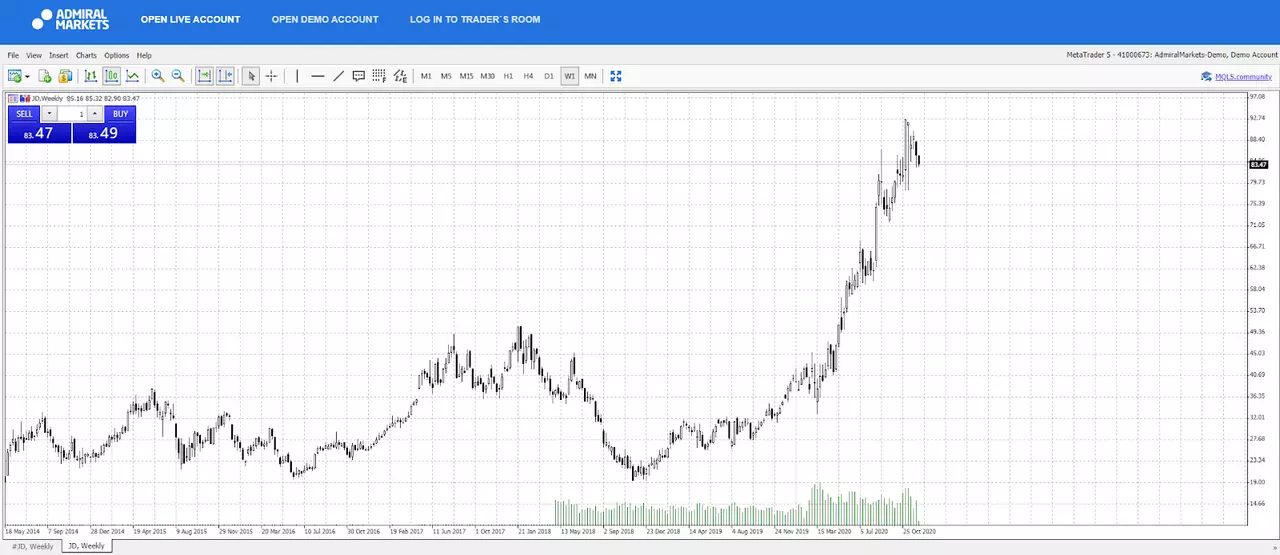Toggle chart shift from right border

[x=225, y=76]
